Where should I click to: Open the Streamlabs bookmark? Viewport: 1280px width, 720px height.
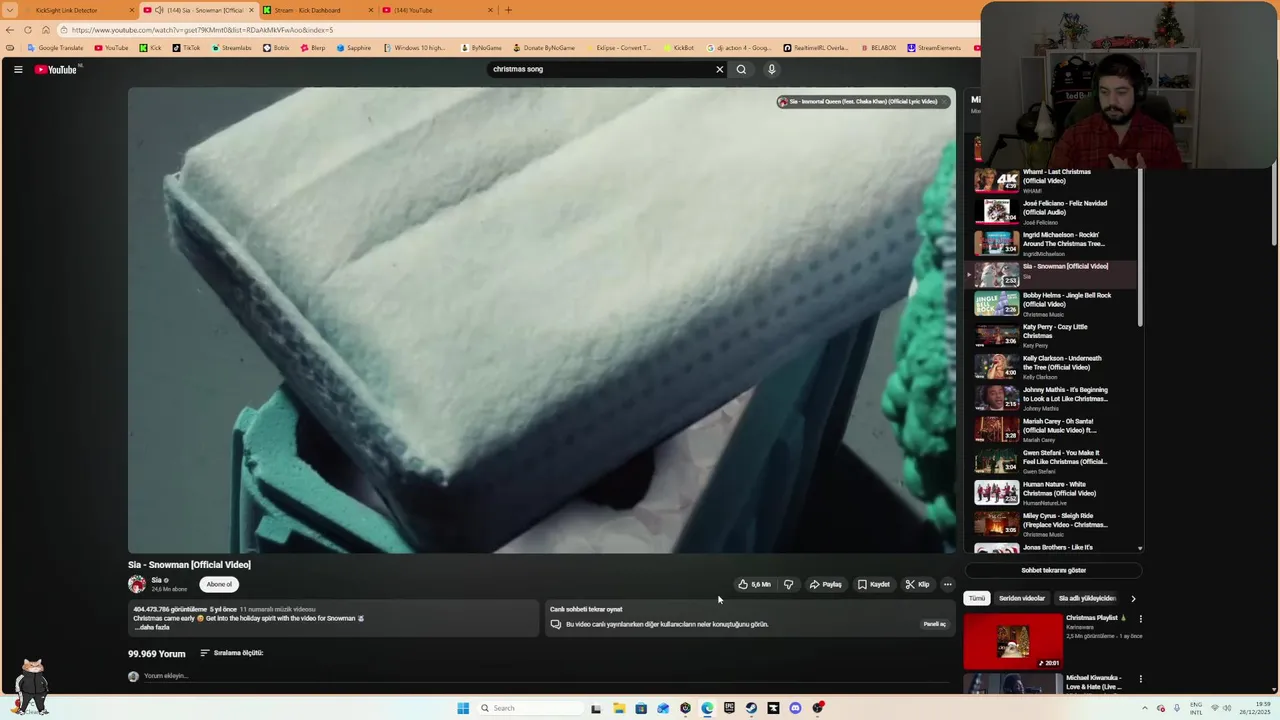[231, 48]
